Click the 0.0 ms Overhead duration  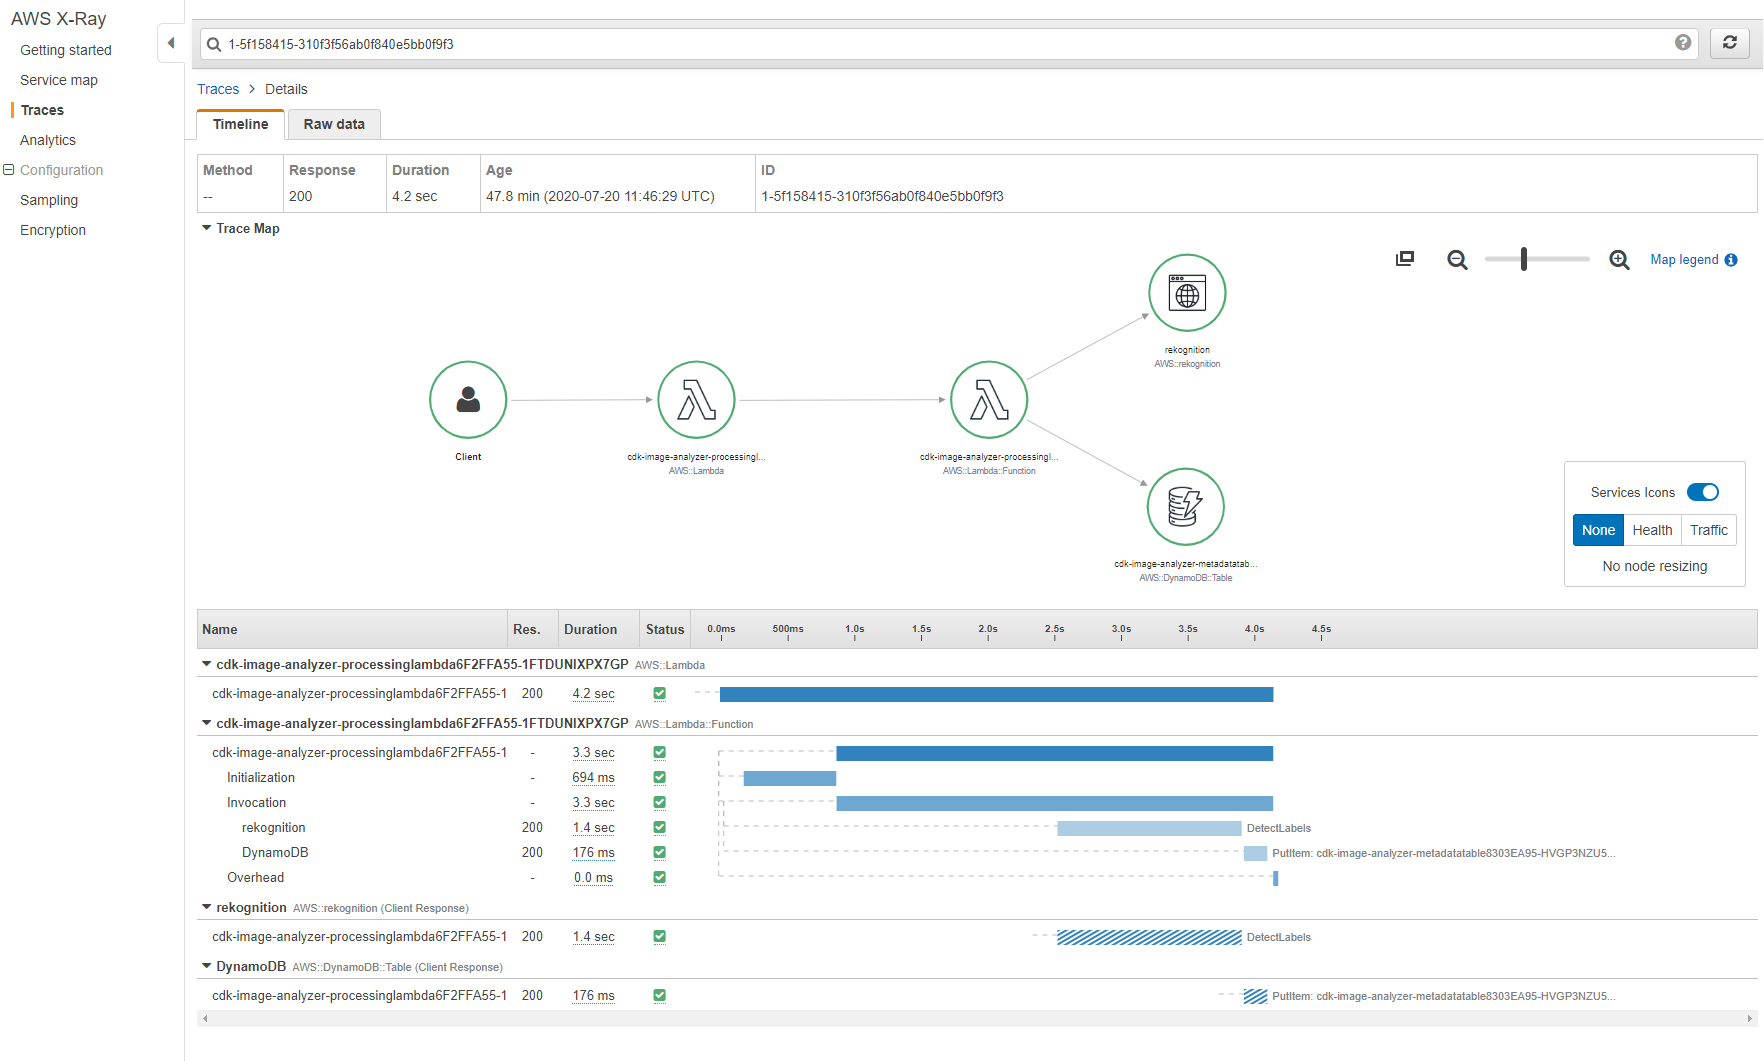[x=593, y=877]
